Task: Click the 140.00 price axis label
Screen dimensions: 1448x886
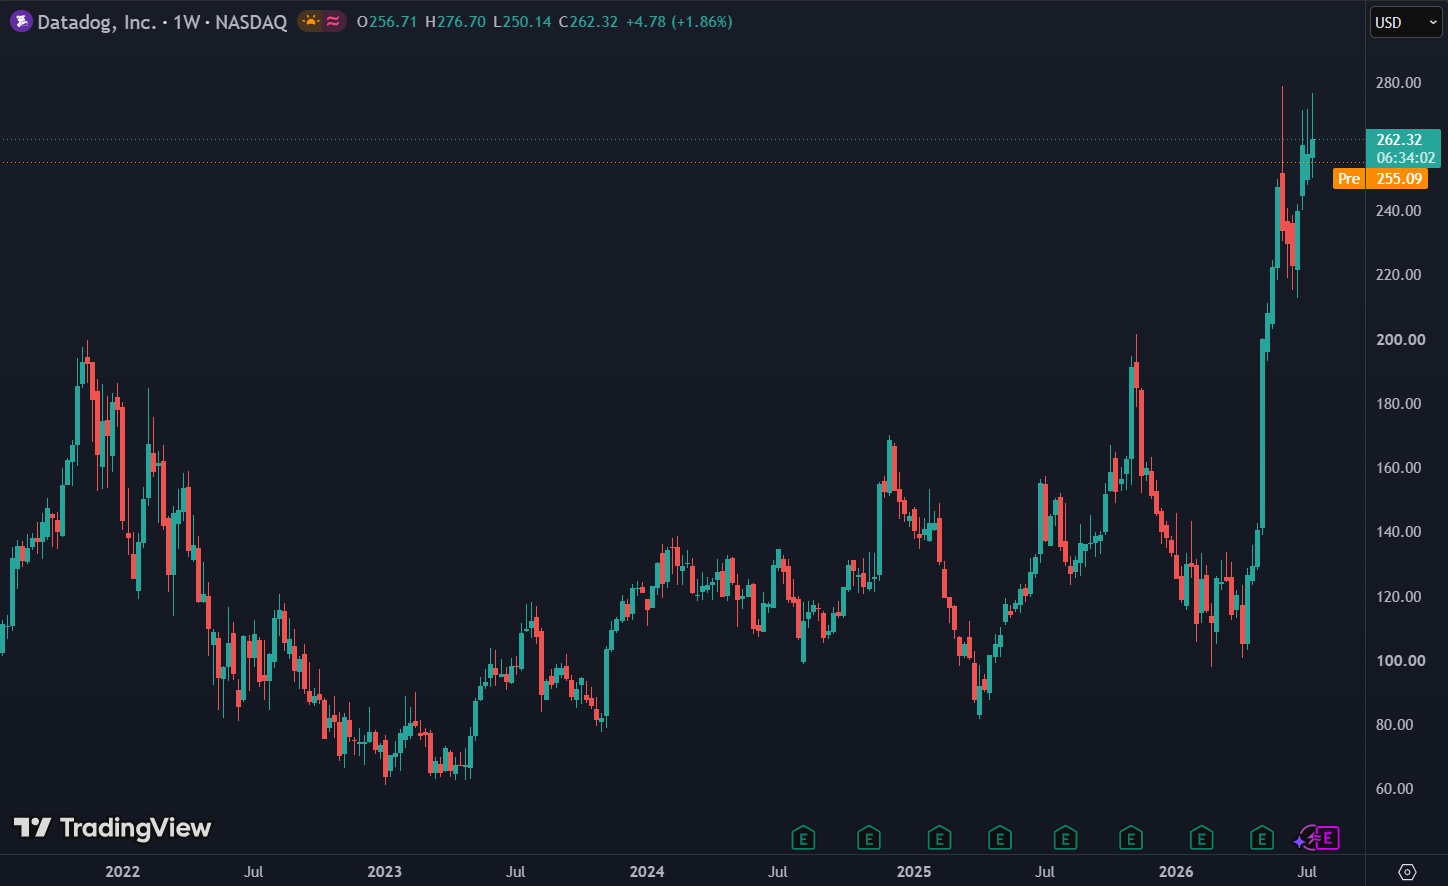Action: click(x=1398, y=531)
